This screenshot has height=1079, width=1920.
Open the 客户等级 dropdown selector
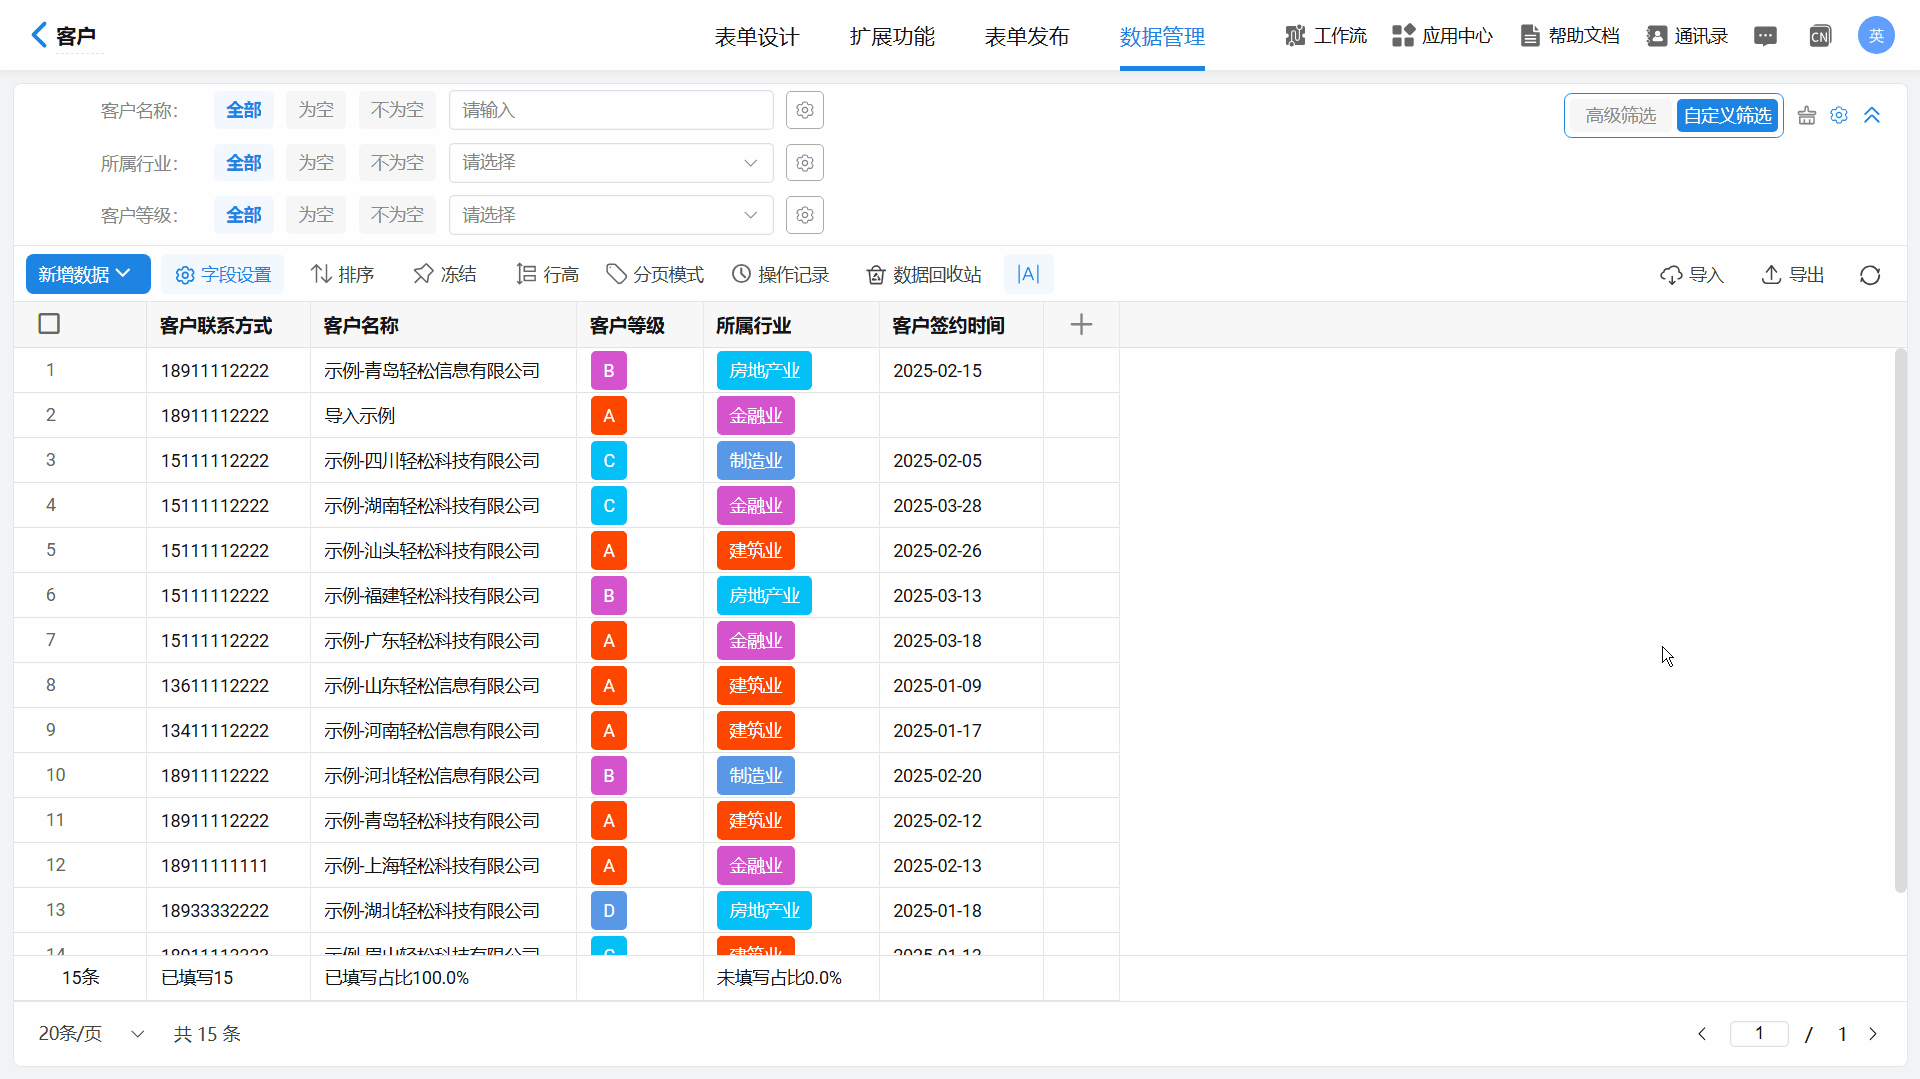(x=610, y=215)
